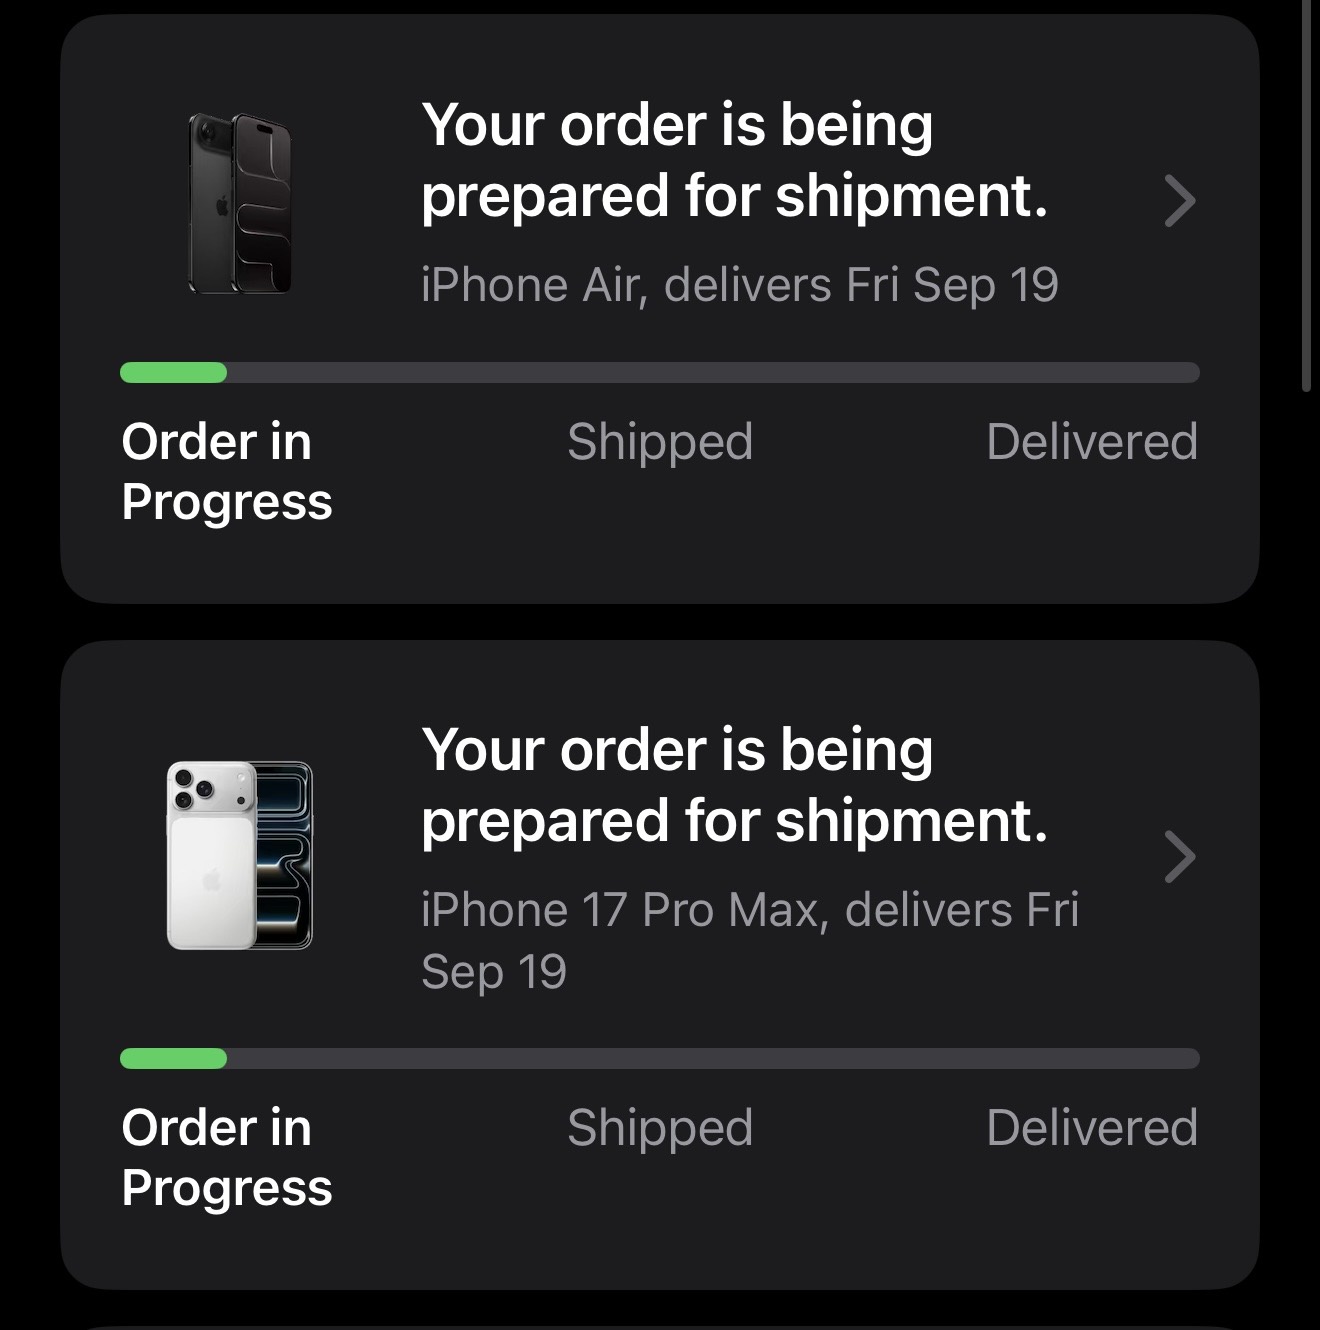The height and width of the screenshot is (1330, 1320).
Task: Select 'Shipped' step for iPhone Air order
Action: [x=660, y=442]
